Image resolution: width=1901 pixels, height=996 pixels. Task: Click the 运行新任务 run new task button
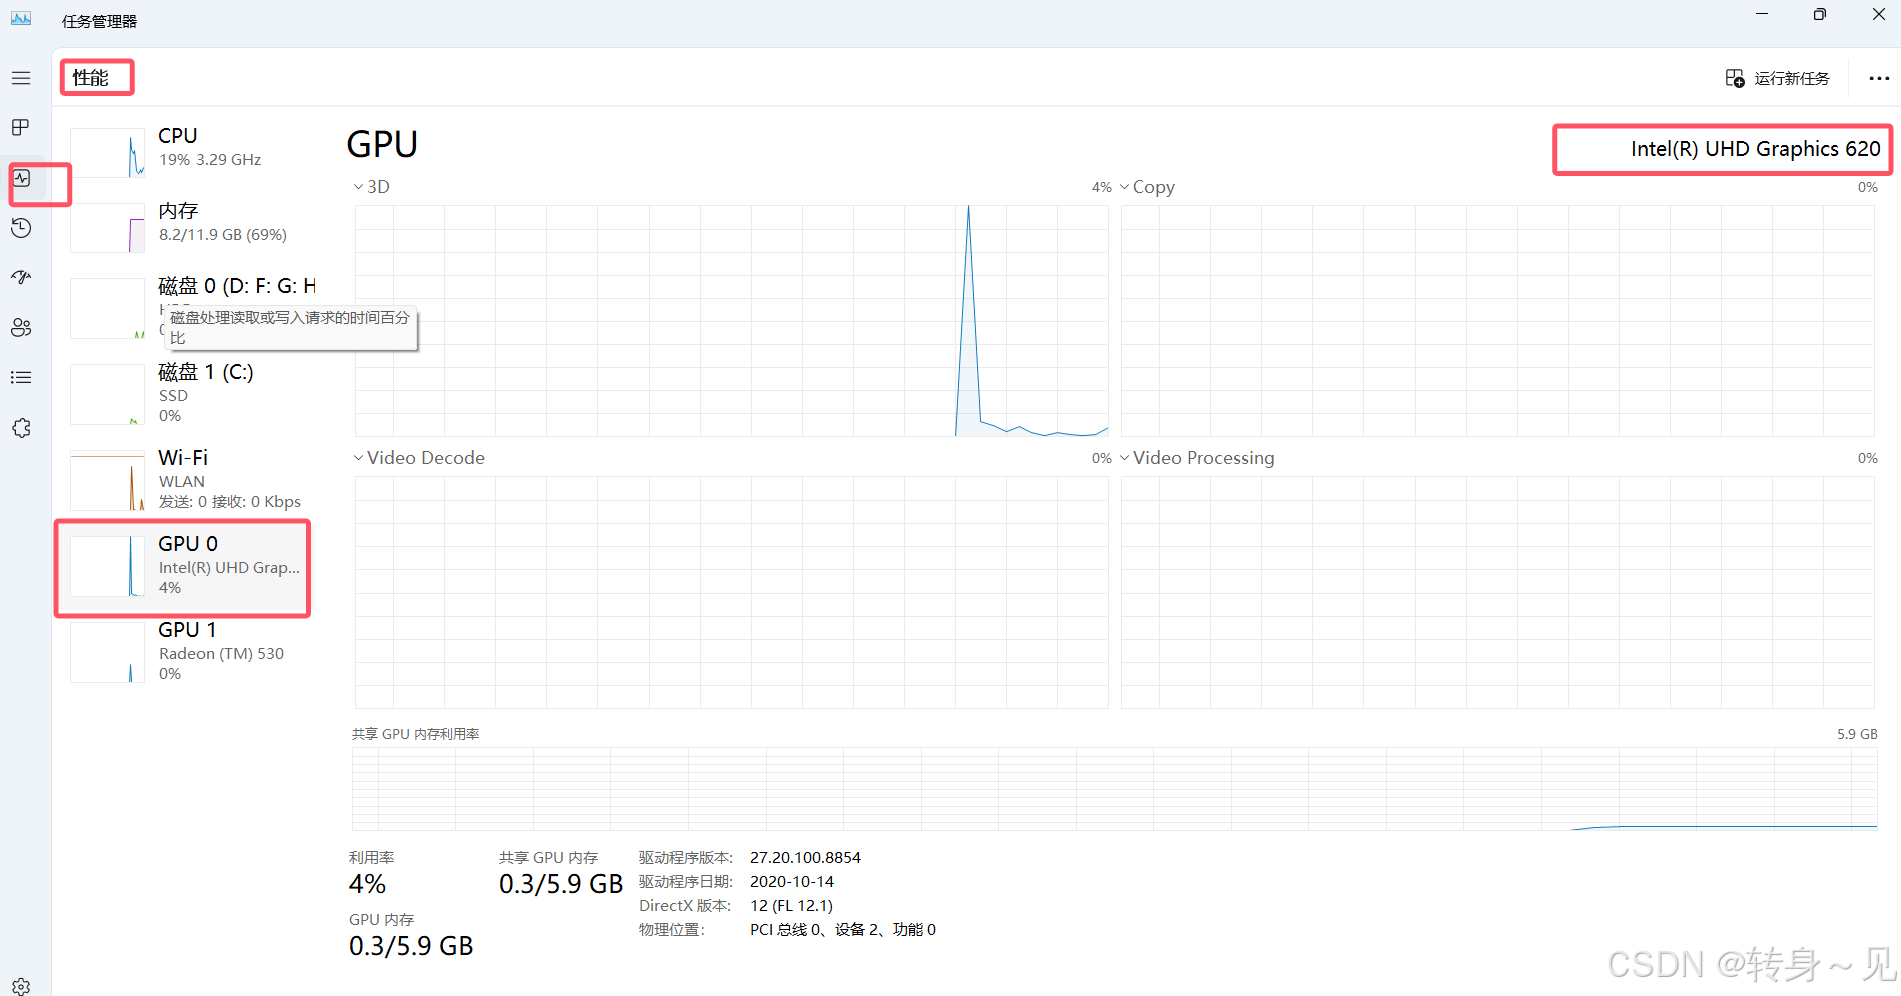click(x=1778, y=78)
